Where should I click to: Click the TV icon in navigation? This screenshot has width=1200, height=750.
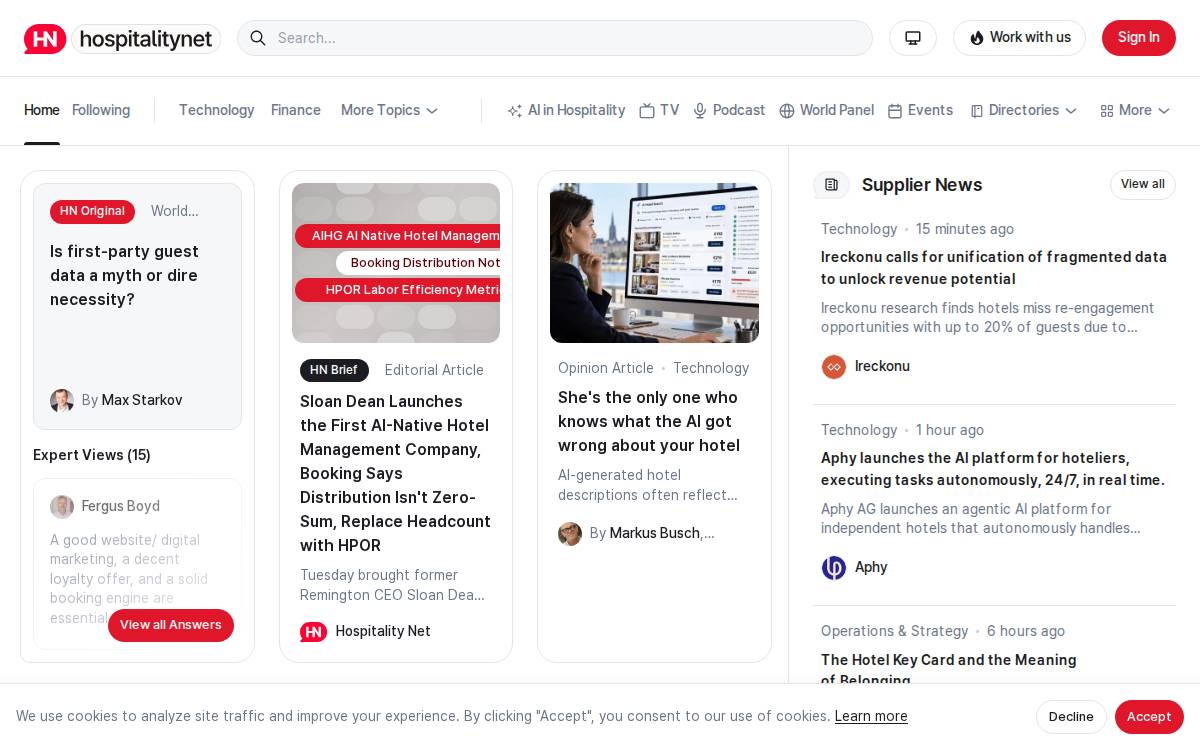coord(647,111)
